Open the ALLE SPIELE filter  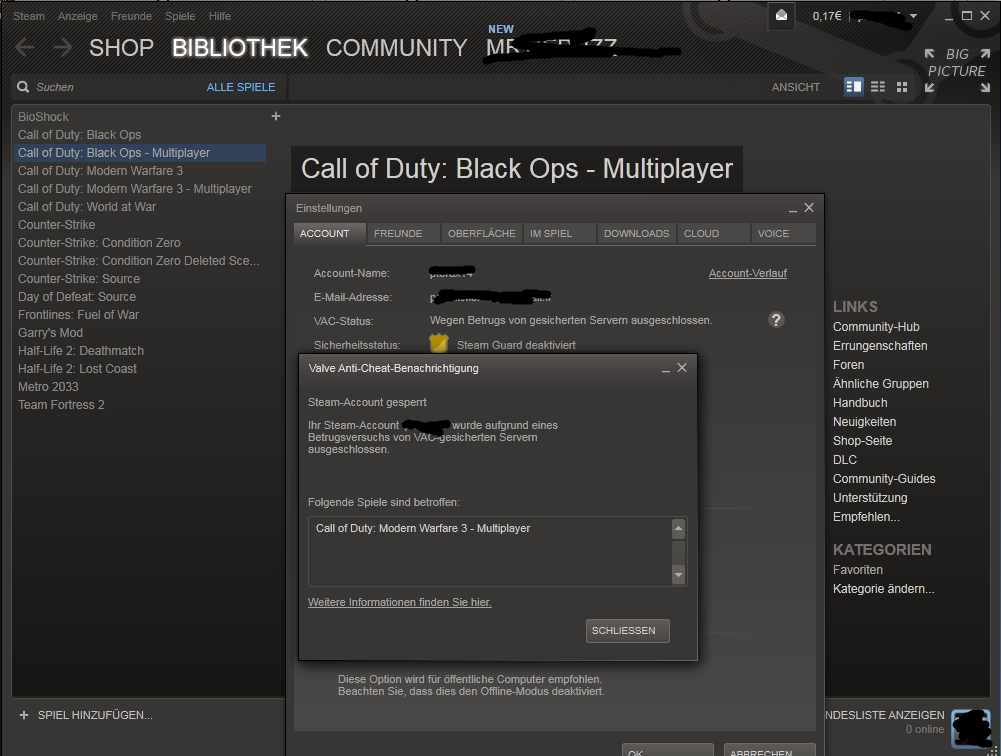[x=241, y=87]
